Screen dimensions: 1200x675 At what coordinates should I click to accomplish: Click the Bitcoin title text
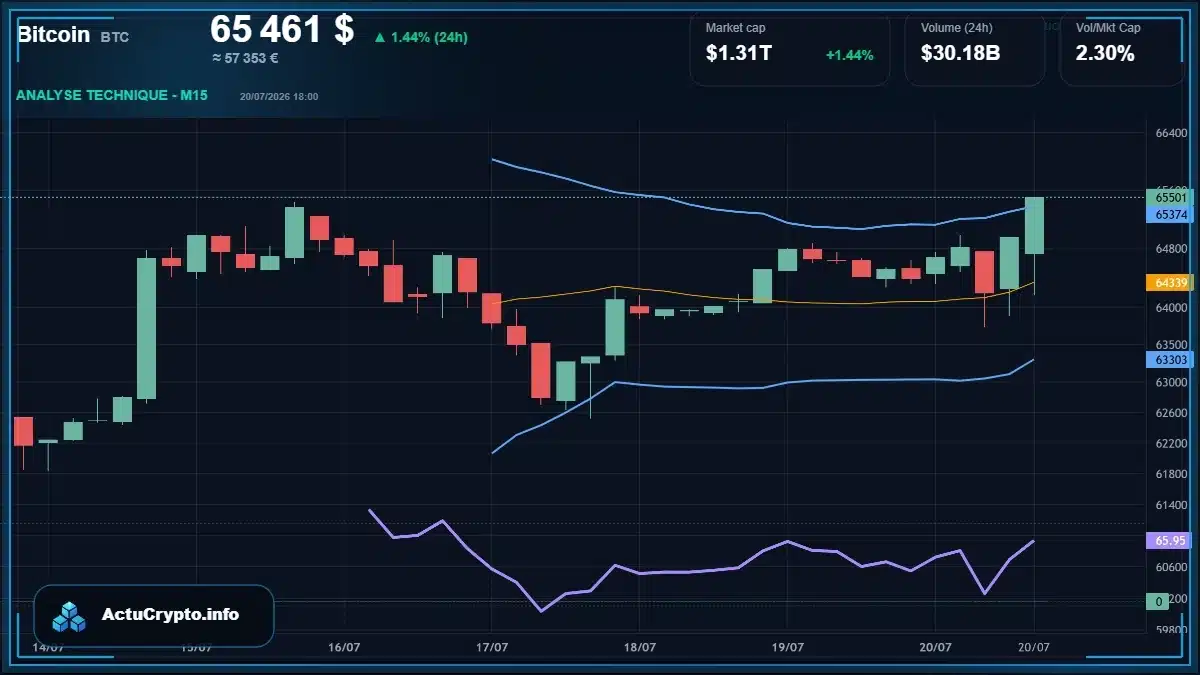pos(54,34)
